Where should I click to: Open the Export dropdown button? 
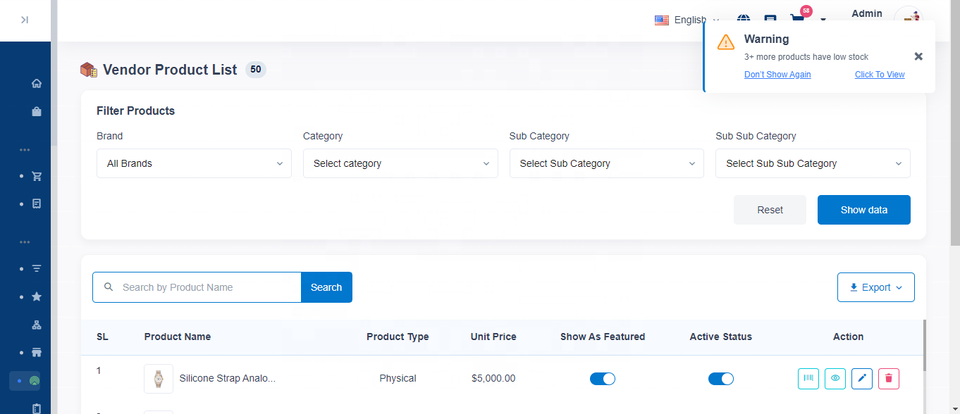875,287
